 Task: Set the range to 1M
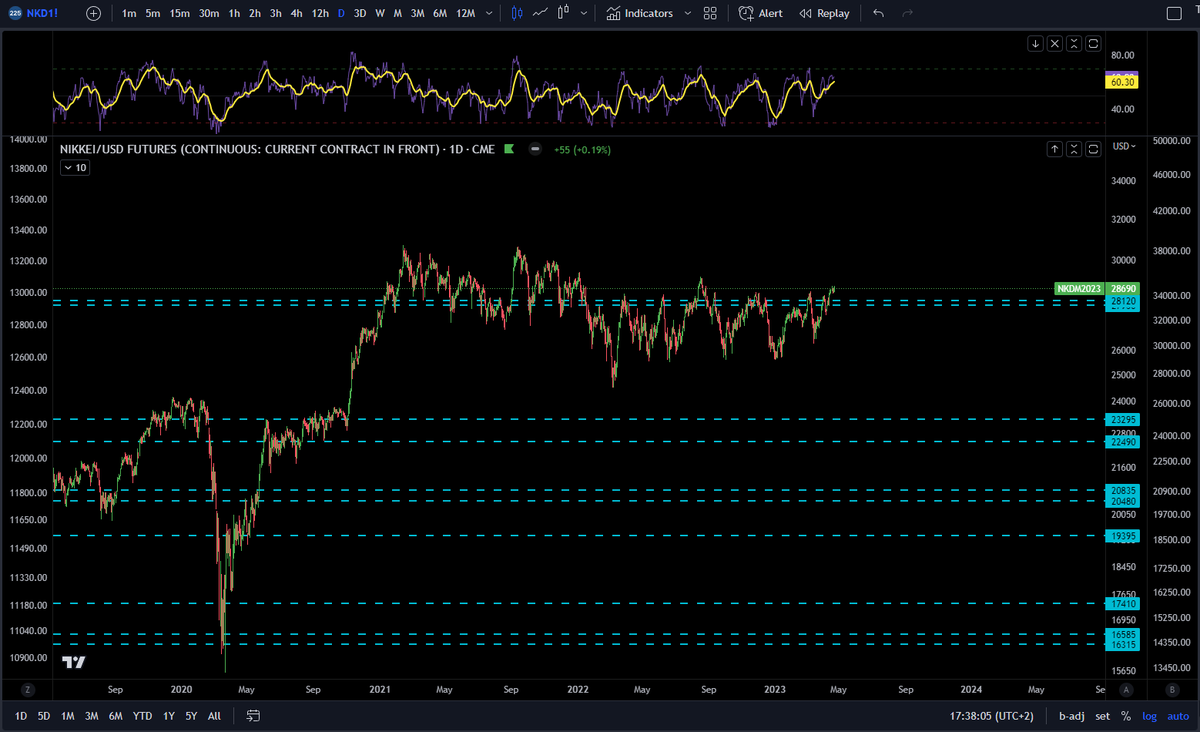tap(68, 716)
